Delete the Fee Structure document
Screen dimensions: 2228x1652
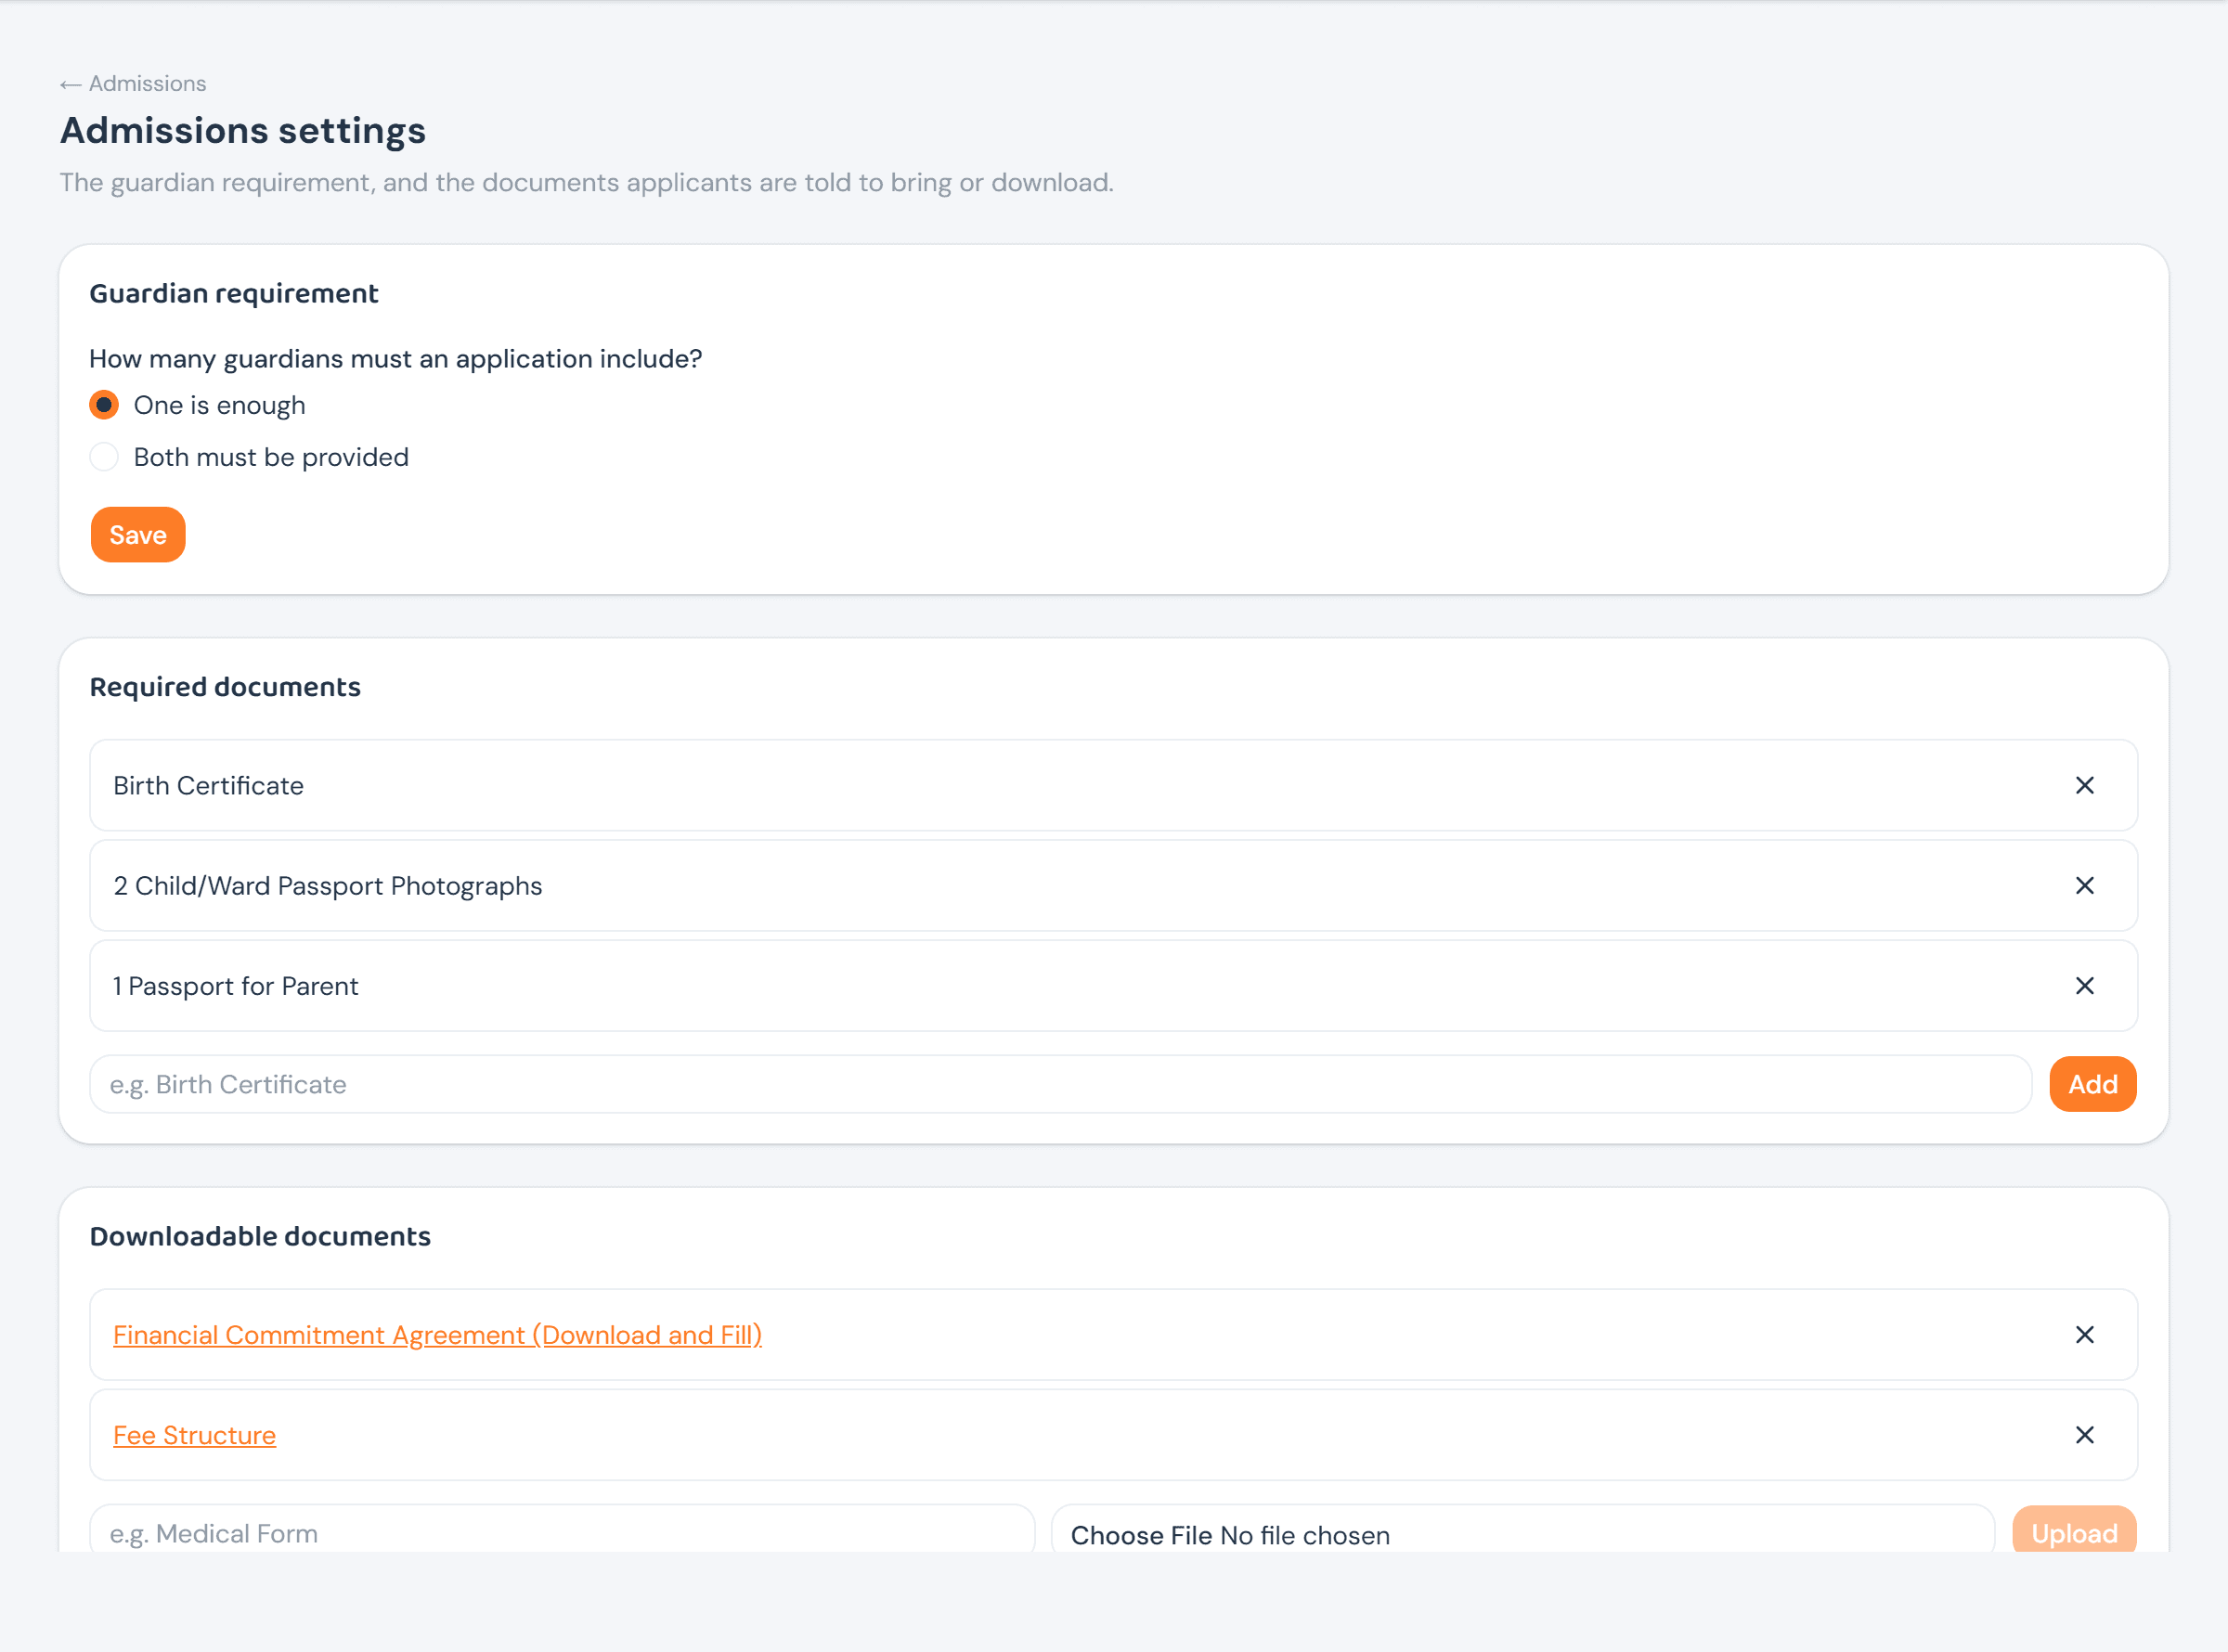2084,1435
